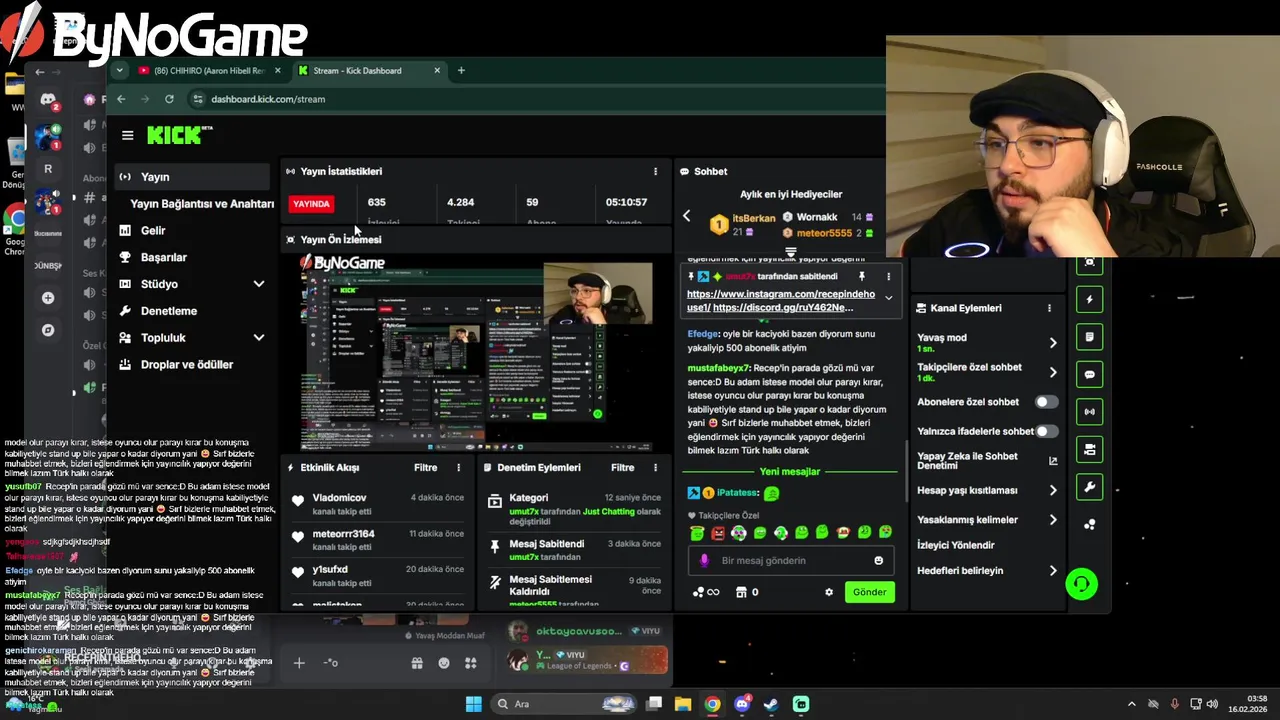Open Hesap yaşı kısıtlaması settings
Viewport: 1280px width, 720px height.
(987, 490)
